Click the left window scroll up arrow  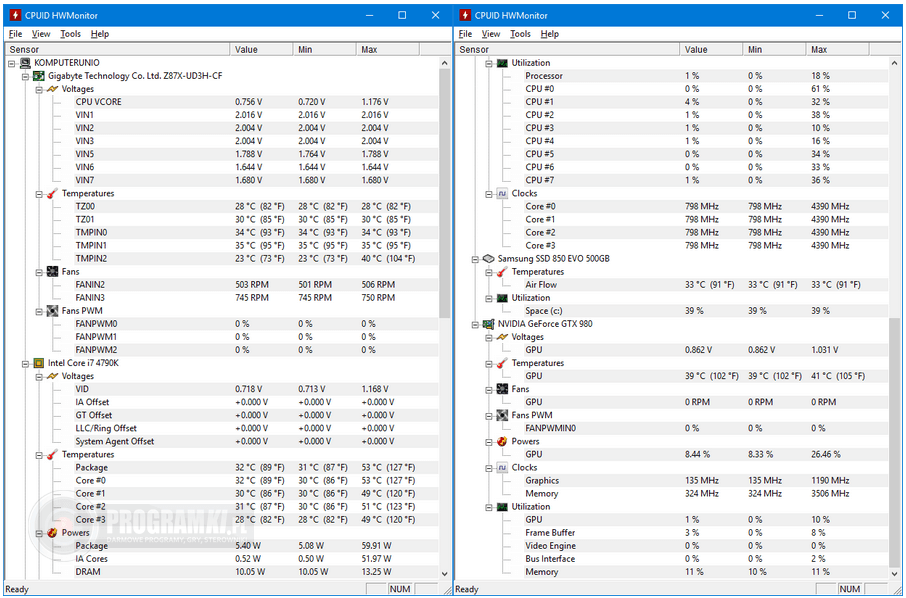pyautogui.click(x=444, y=62)
